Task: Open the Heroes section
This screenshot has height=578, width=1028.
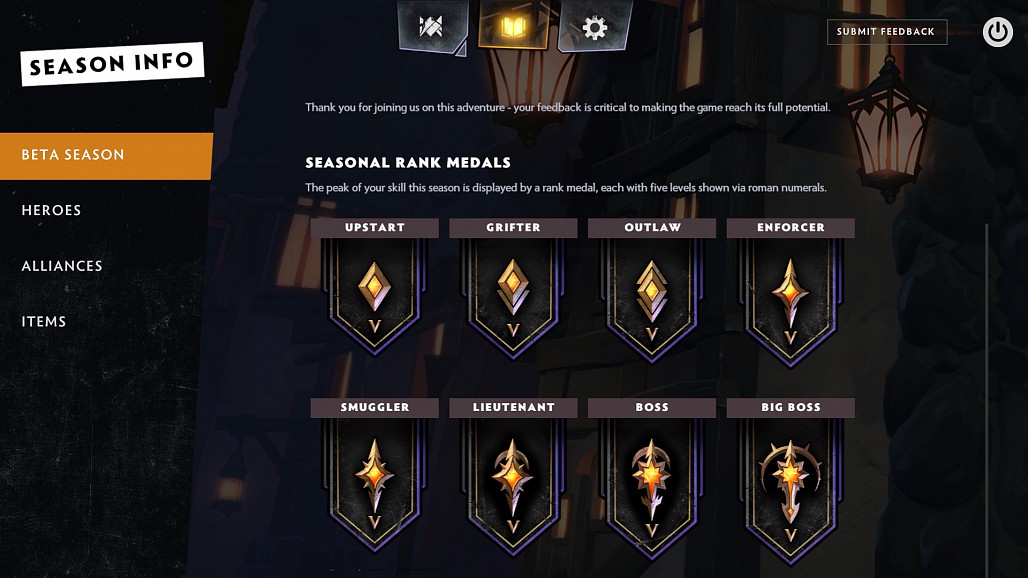Action: point(51,210)
